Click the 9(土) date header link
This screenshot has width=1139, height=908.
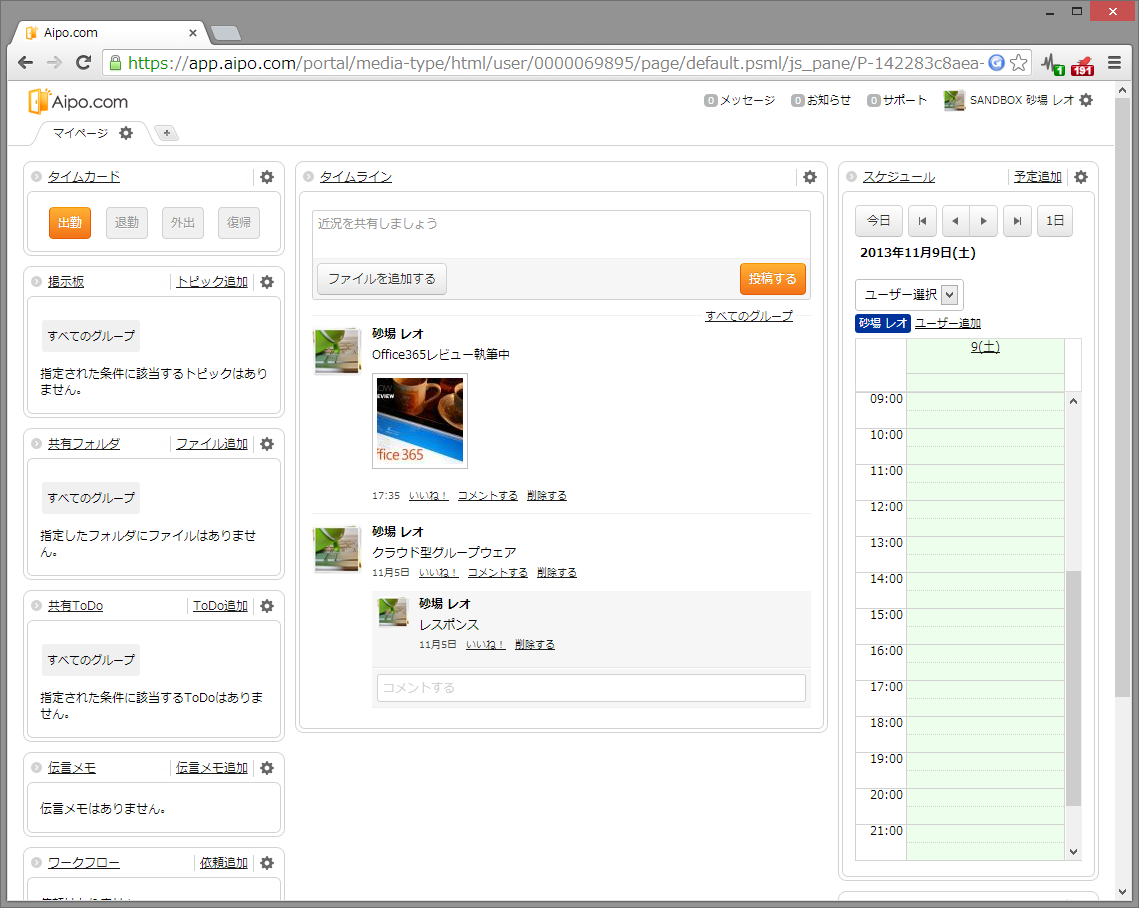tap(985, 347)
